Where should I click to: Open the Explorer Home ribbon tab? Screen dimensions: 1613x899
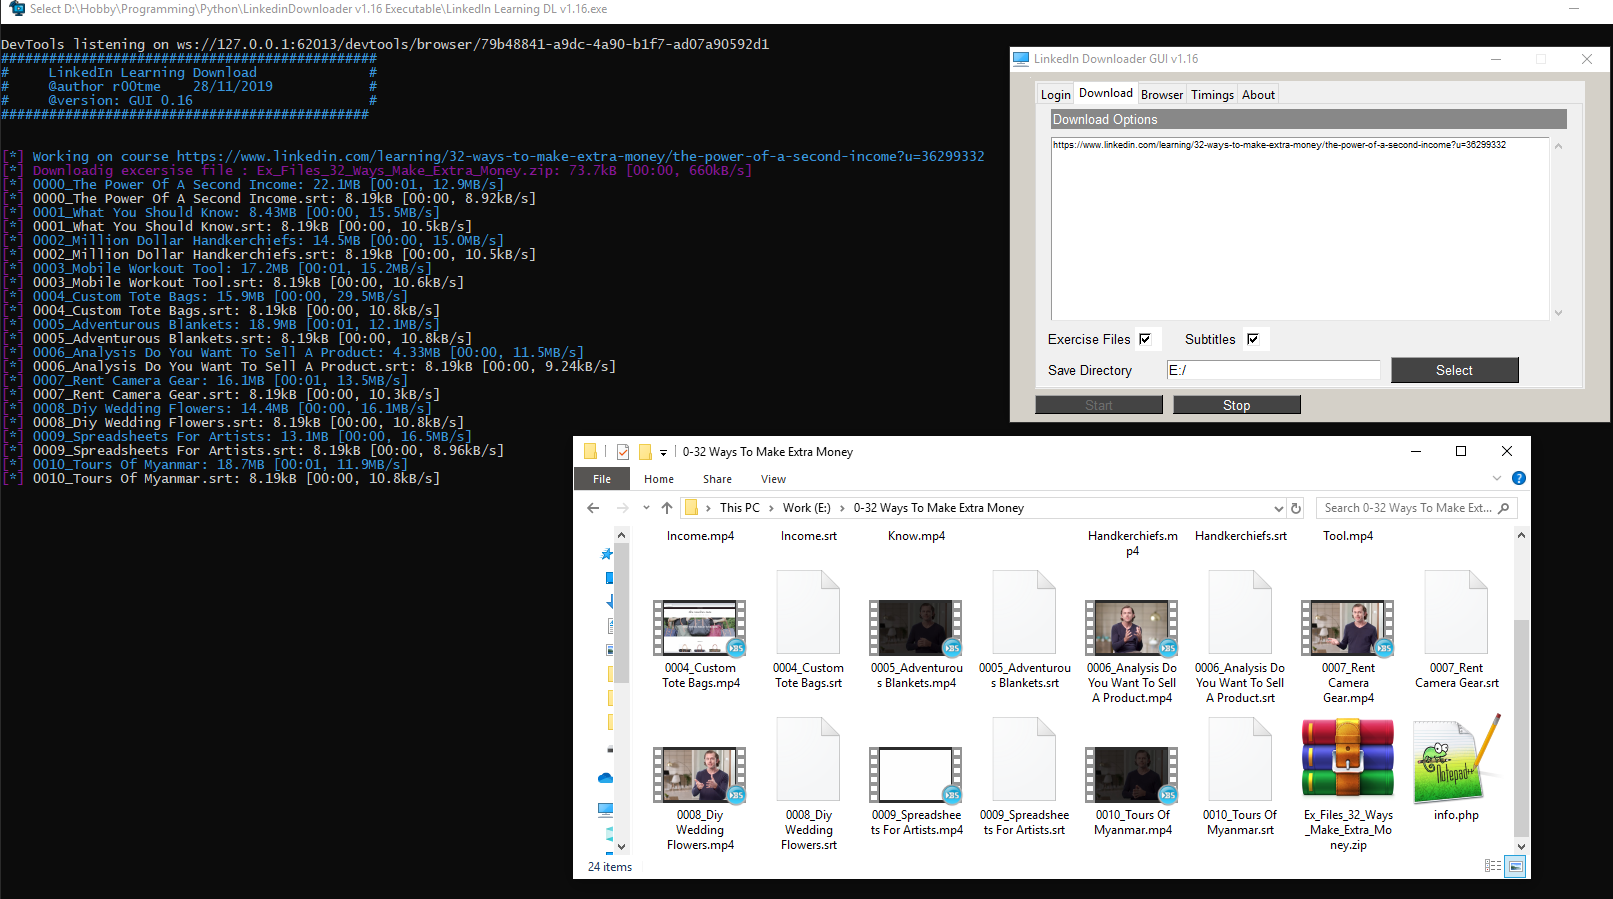pyautogui.click(x=659, y=479)
